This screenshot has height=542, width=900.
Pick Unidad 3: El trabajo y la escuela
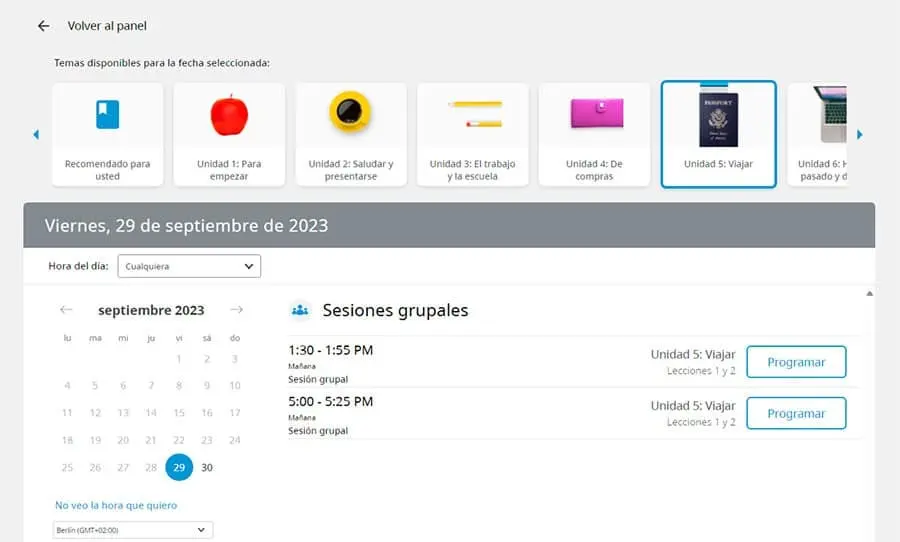pos(472,134)
